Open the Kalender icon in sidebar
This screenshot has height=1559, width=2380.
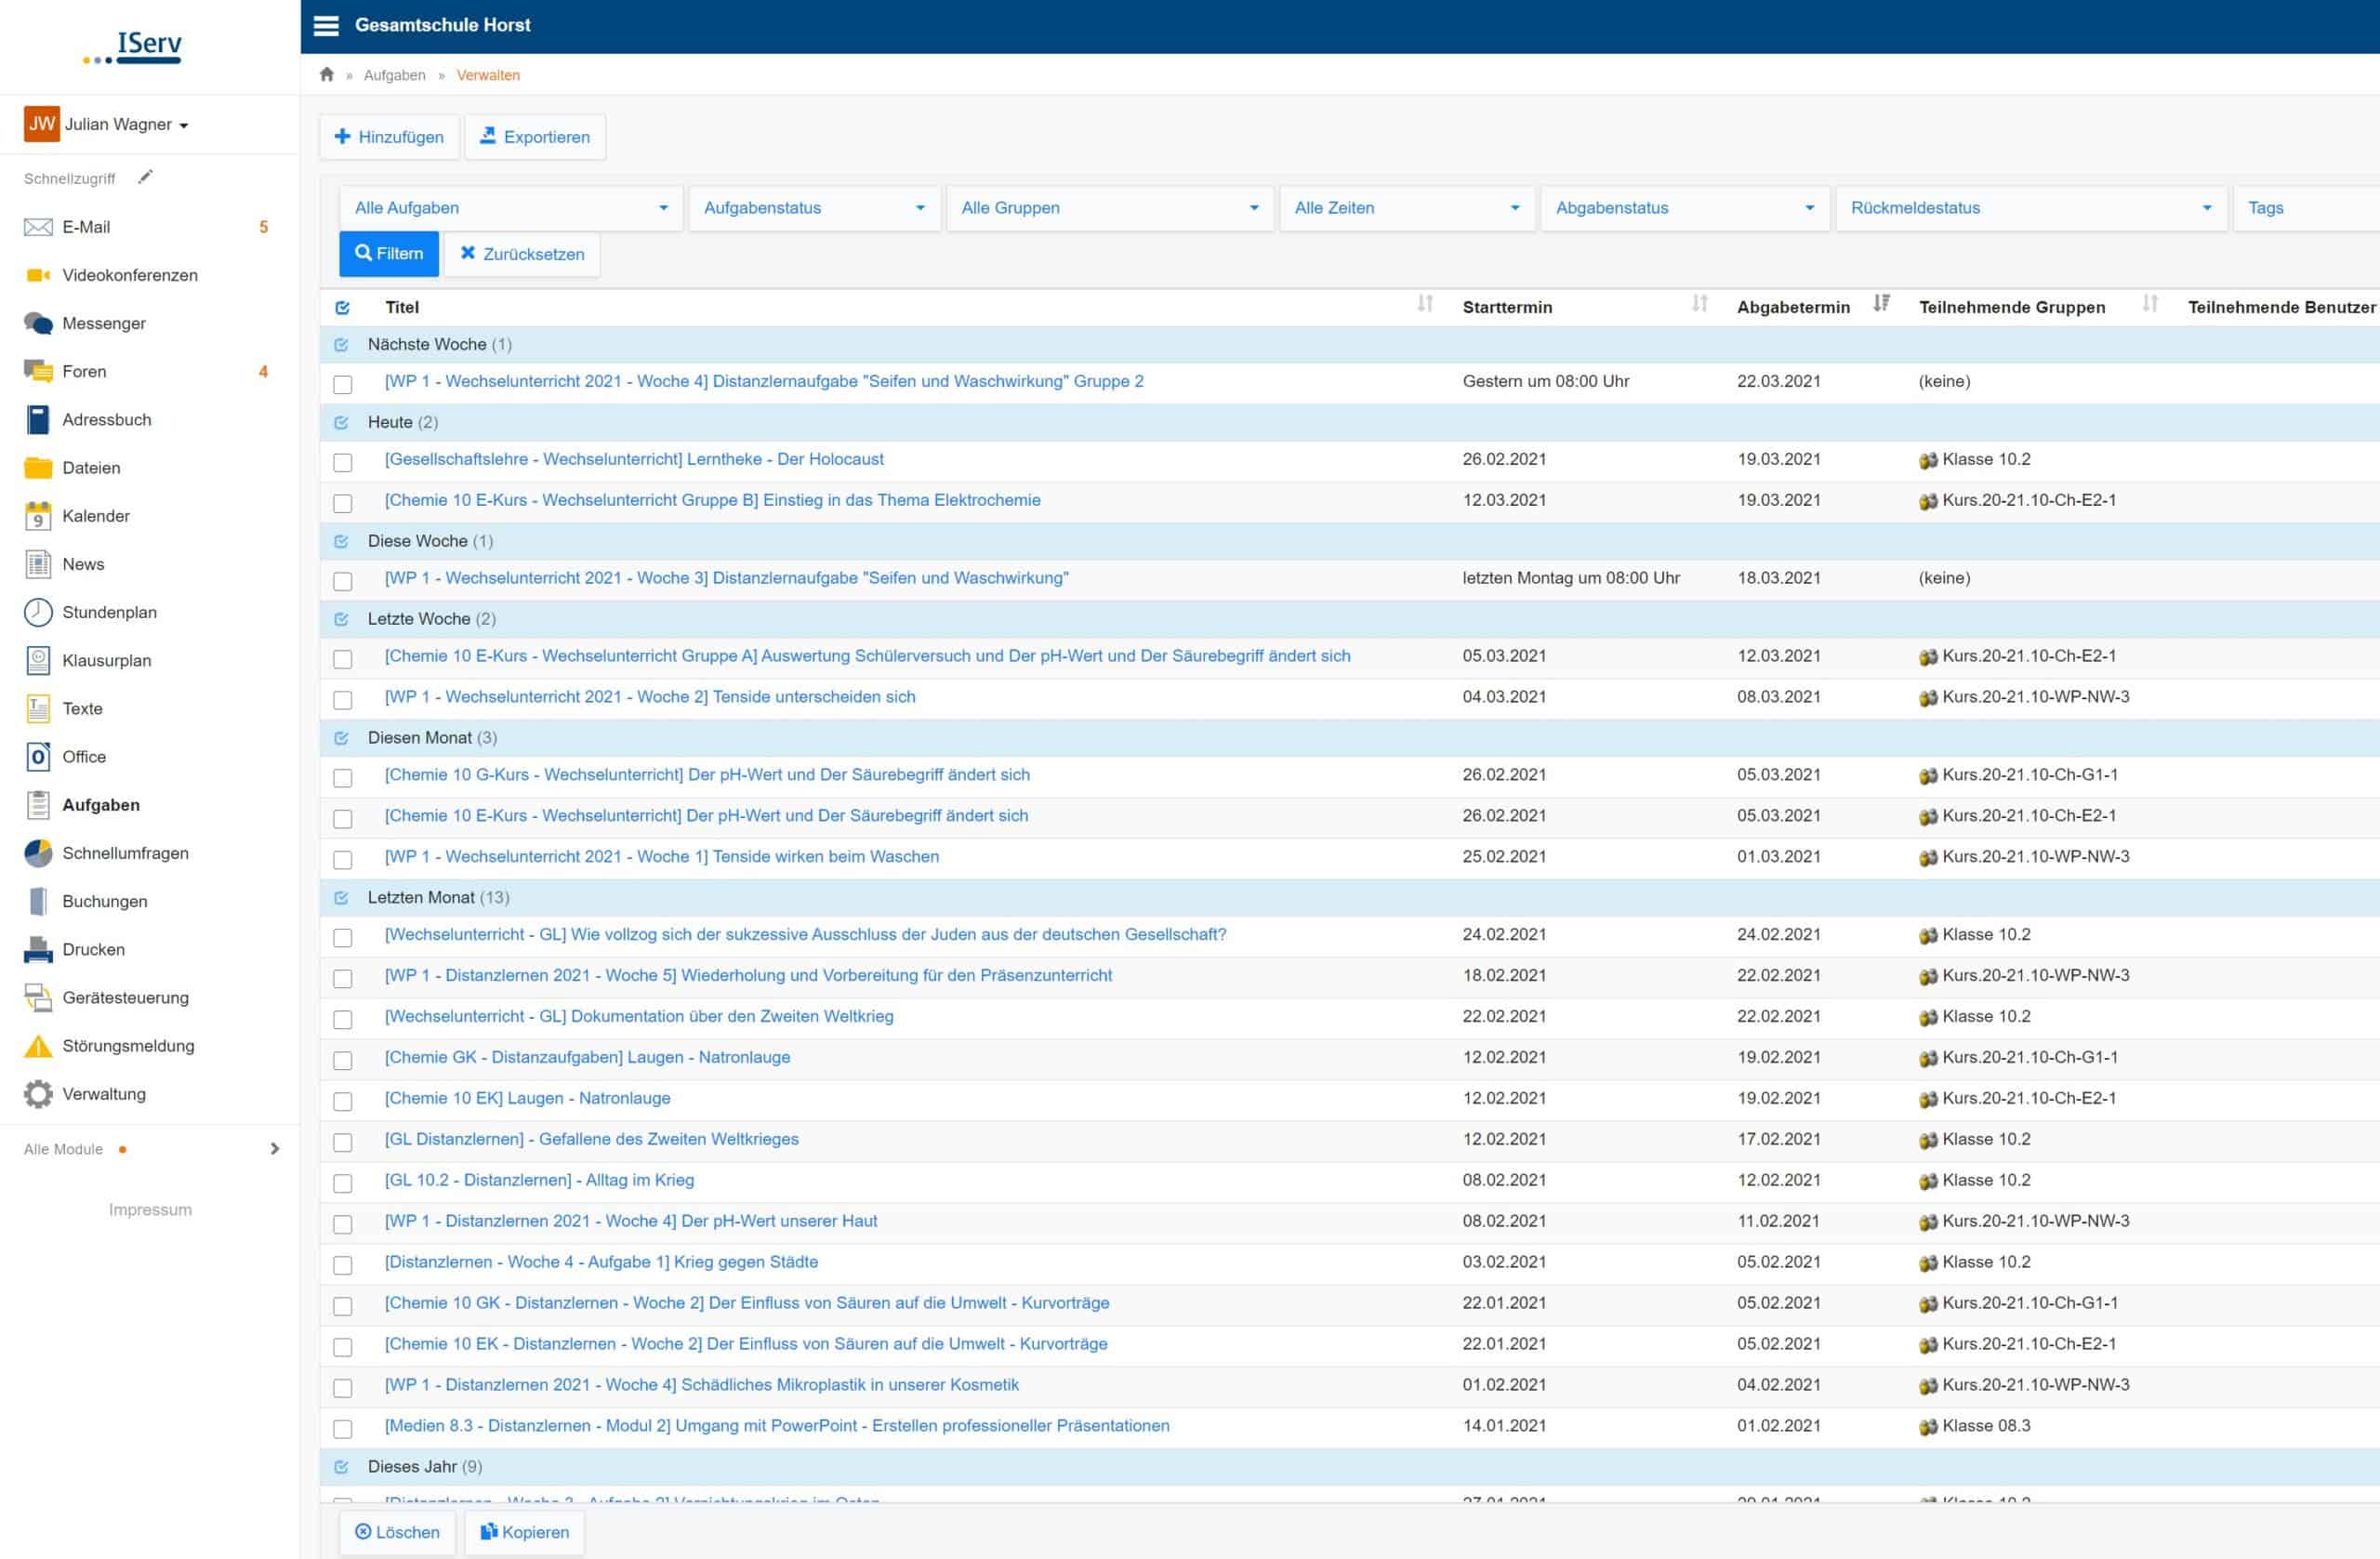[x=38, y=516]
